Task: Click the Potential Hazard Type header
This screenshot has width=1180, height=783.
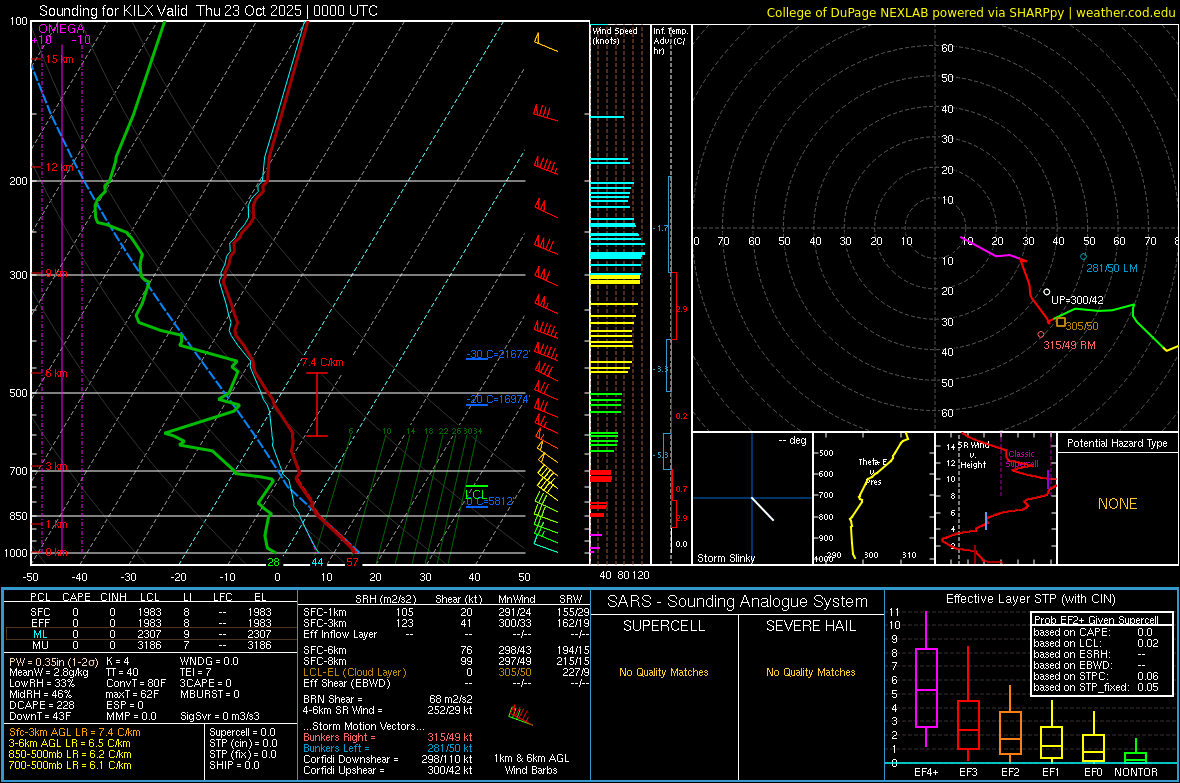Action: pyautogui.click(x=1117, y=443)
